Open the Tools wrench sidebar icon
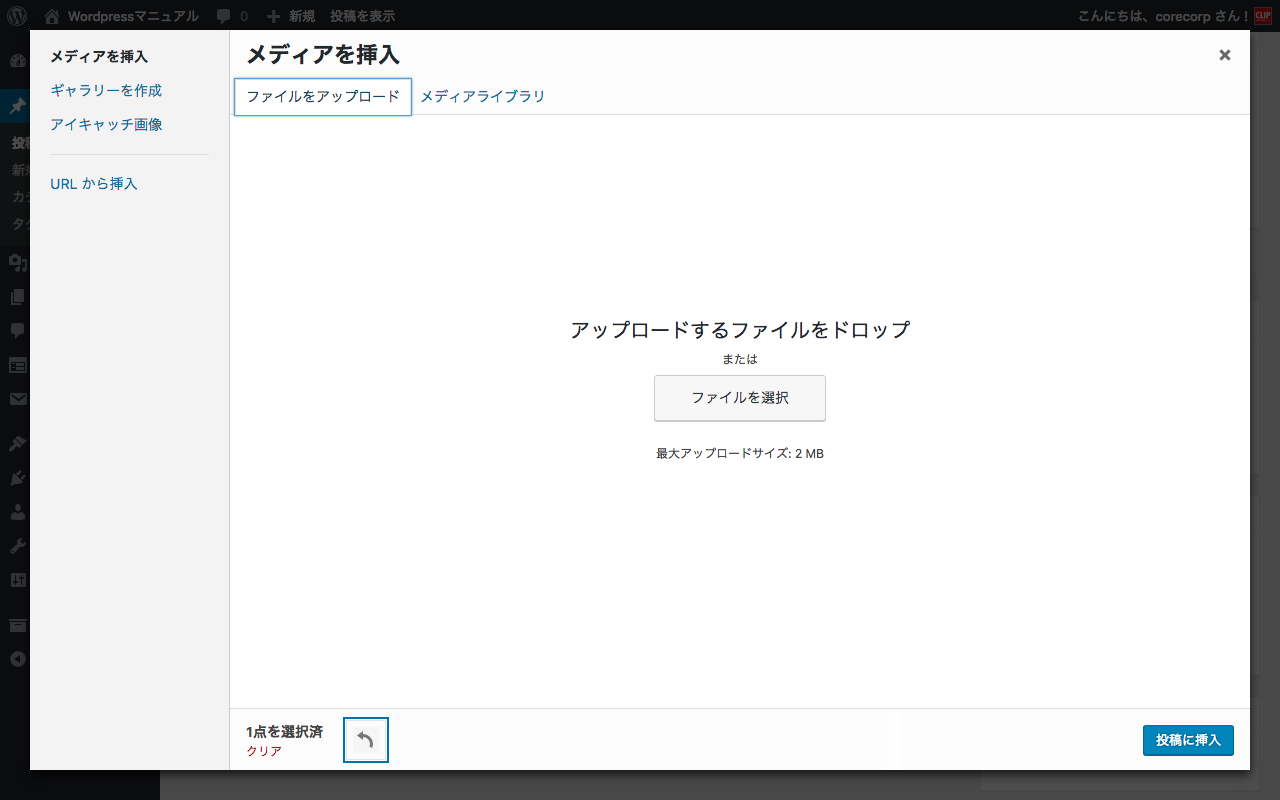Viewport: 1280px width, 800px height. pos(17,546)
